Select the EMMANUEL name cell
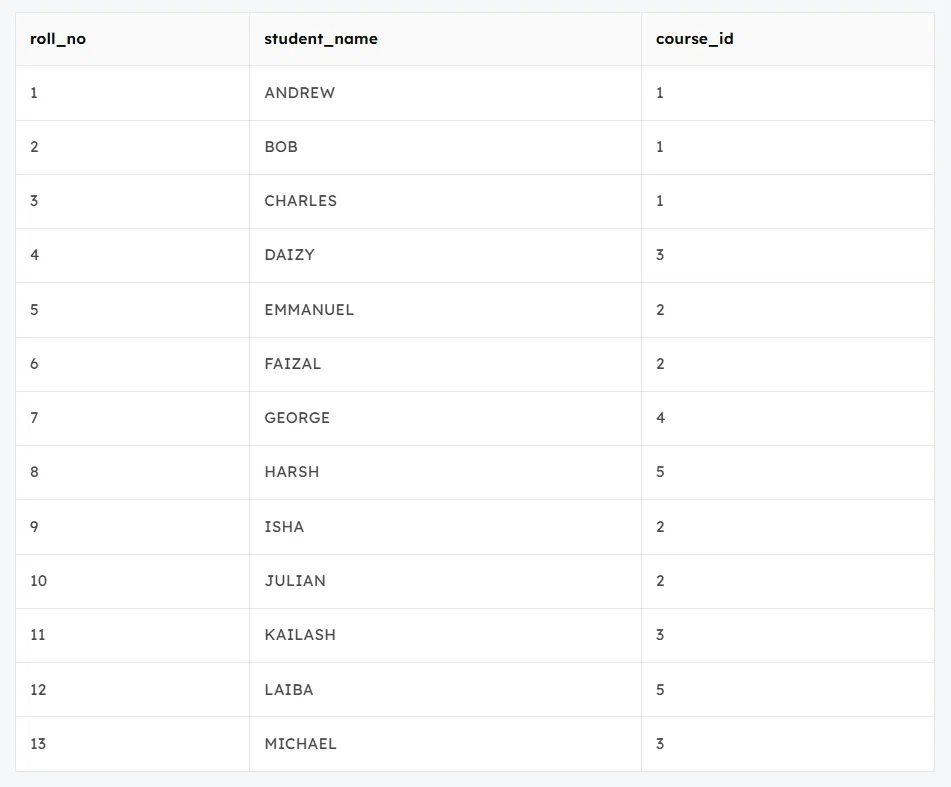This screenshot has height=787, width=951. pos(309,310)
